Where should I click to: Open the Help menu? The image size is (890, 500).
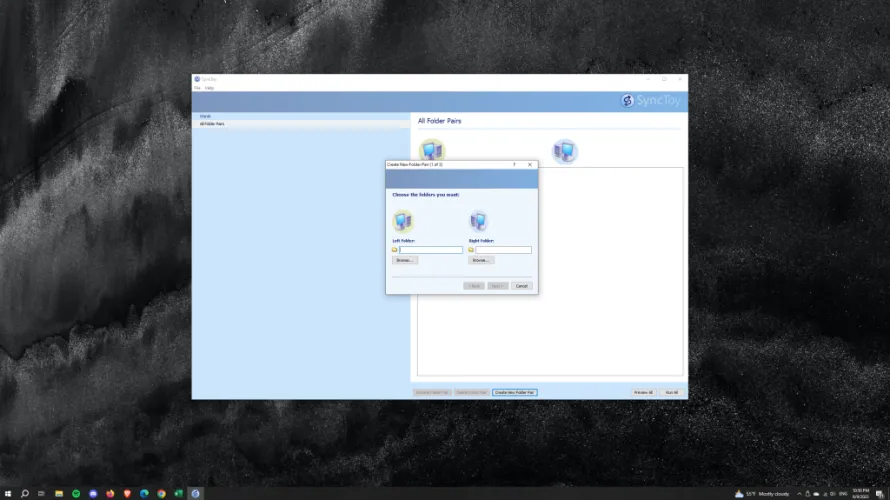pos(209,88)
